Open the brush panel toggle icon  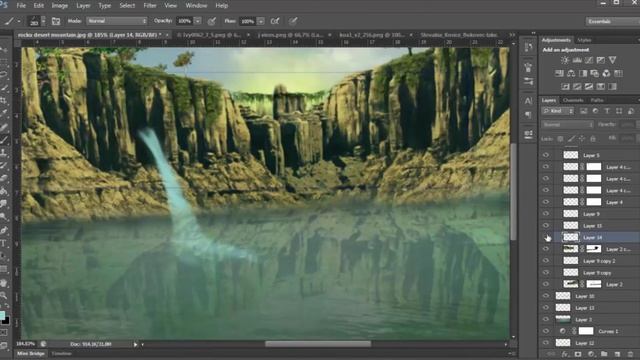click(x=56, y=21)
